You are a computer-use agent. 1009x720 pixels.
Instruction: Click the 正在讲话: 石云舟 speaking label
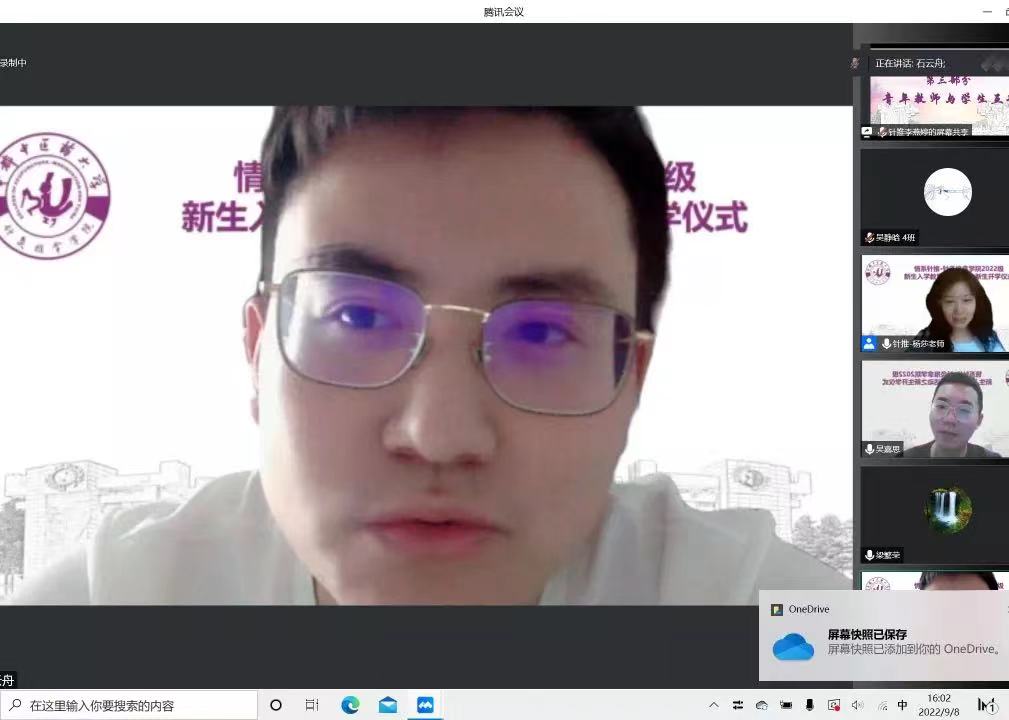[911, 63]
